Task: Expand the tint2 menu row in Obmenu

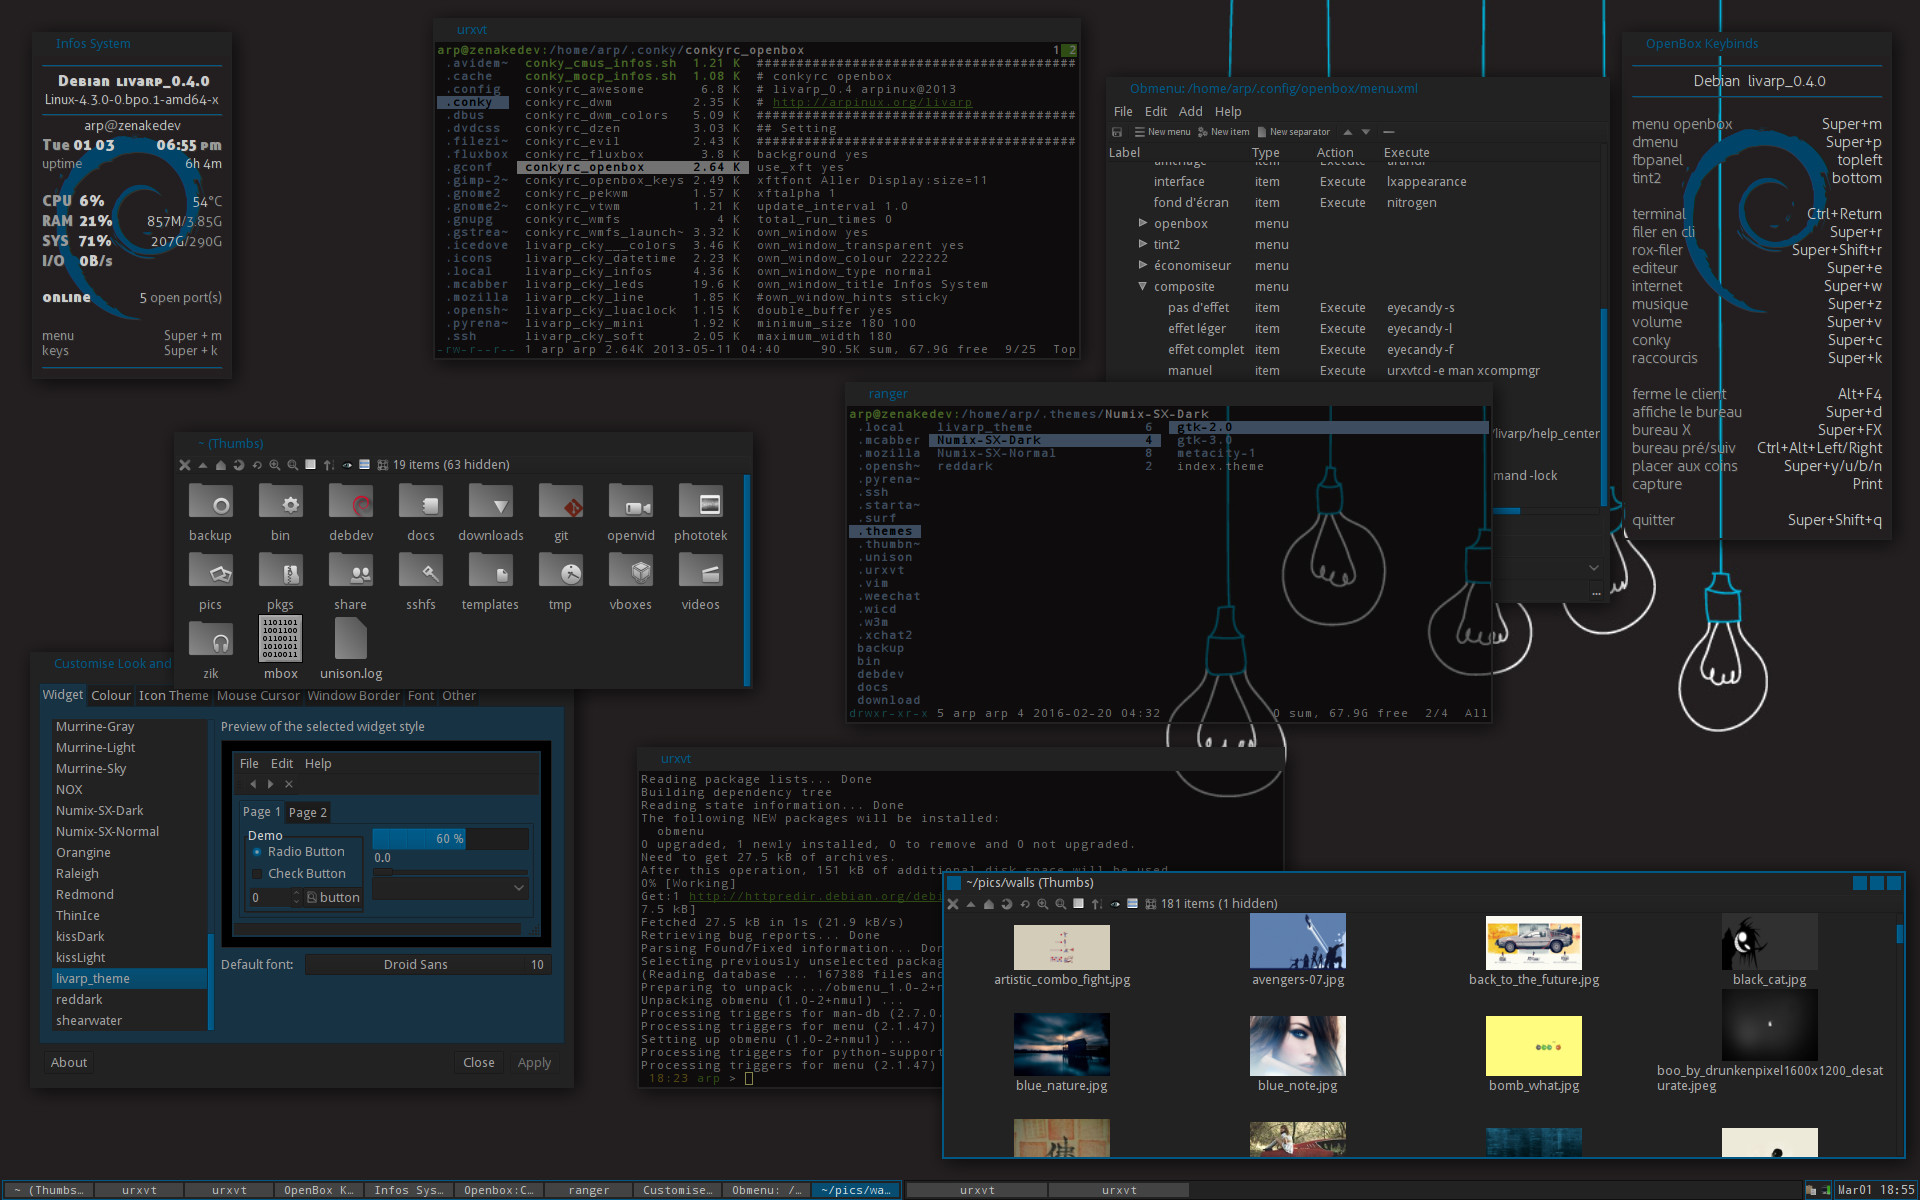Action: (x=1142, y=244)
